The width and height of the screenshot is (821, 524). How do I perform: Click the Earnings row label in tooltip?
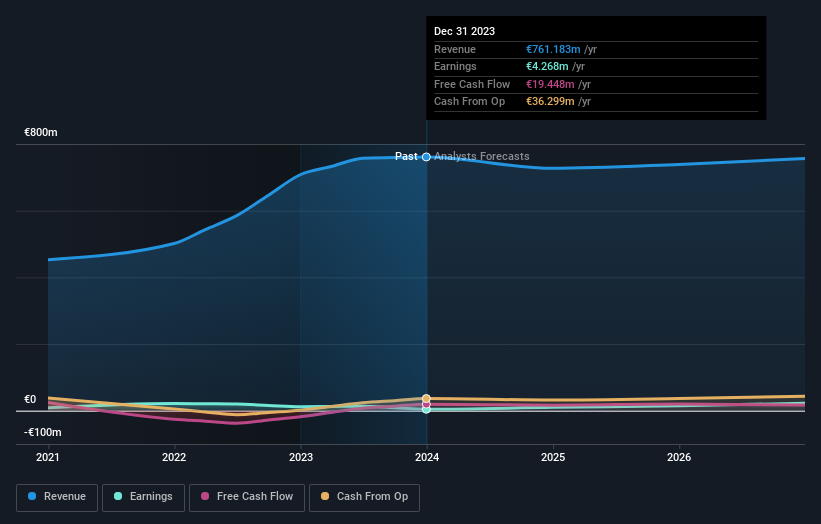click(456, 66)
